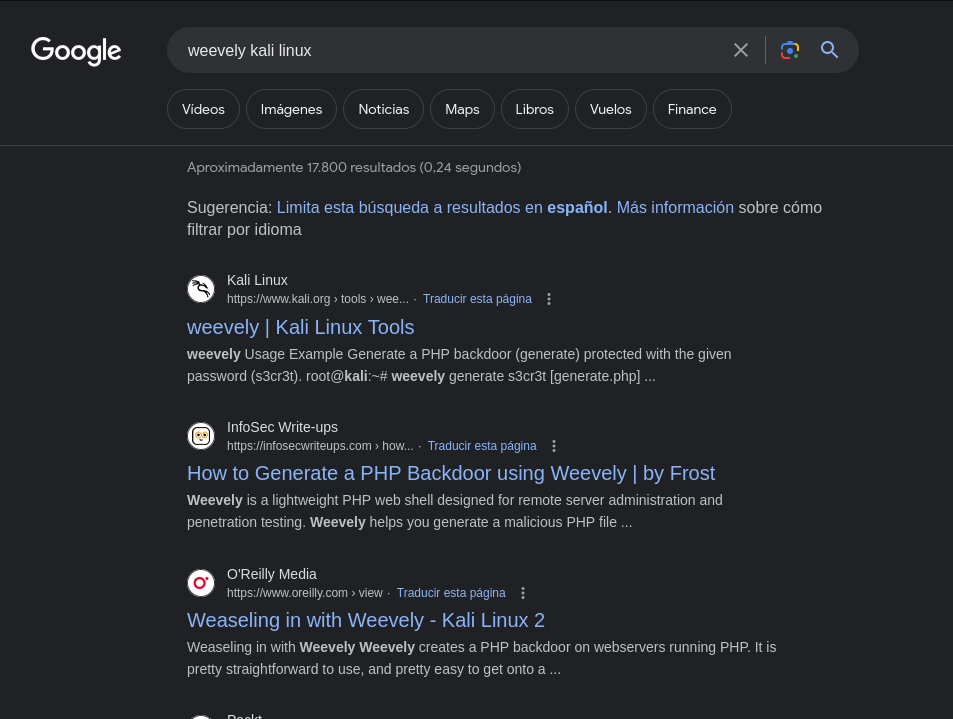This screenshot has width=953, height=719.
Task: Switch to the Libros filter tab
Action: (x=534, y=109)
